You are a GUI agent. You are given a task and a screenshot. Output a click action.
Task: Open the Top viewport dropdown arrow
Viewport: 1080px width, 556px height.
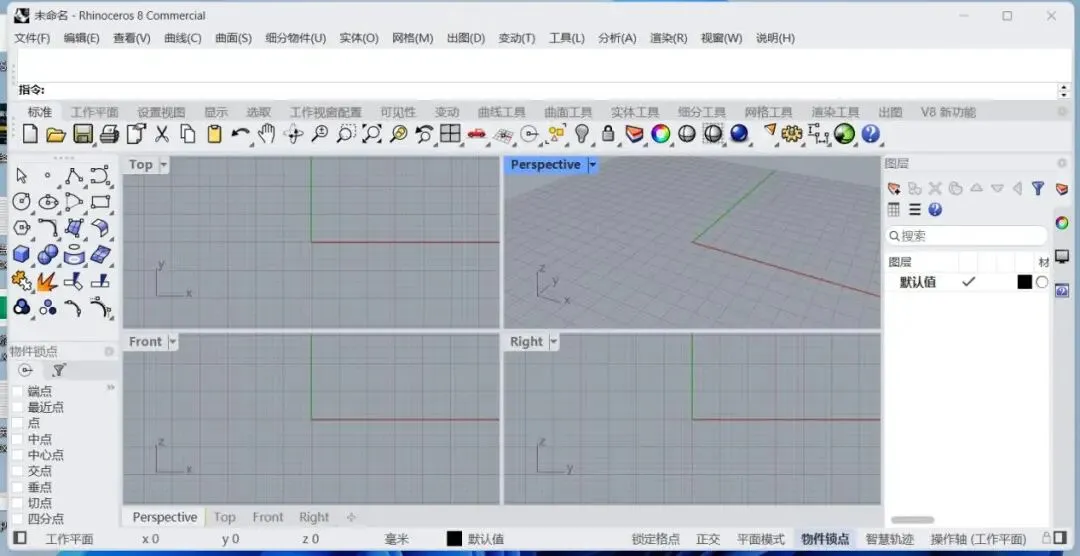163,165
